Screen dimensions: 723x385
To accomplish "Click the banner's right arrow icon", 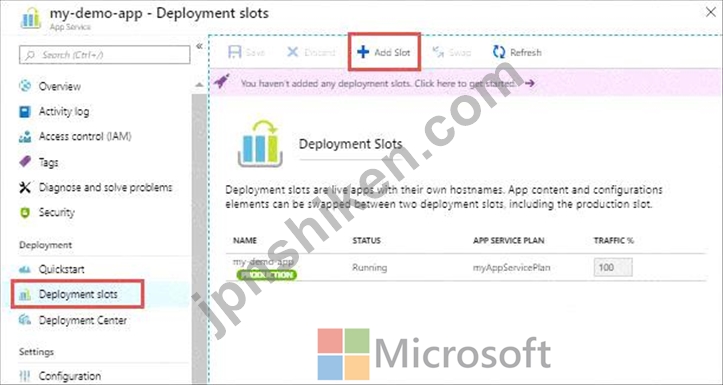I will [529, 83].
